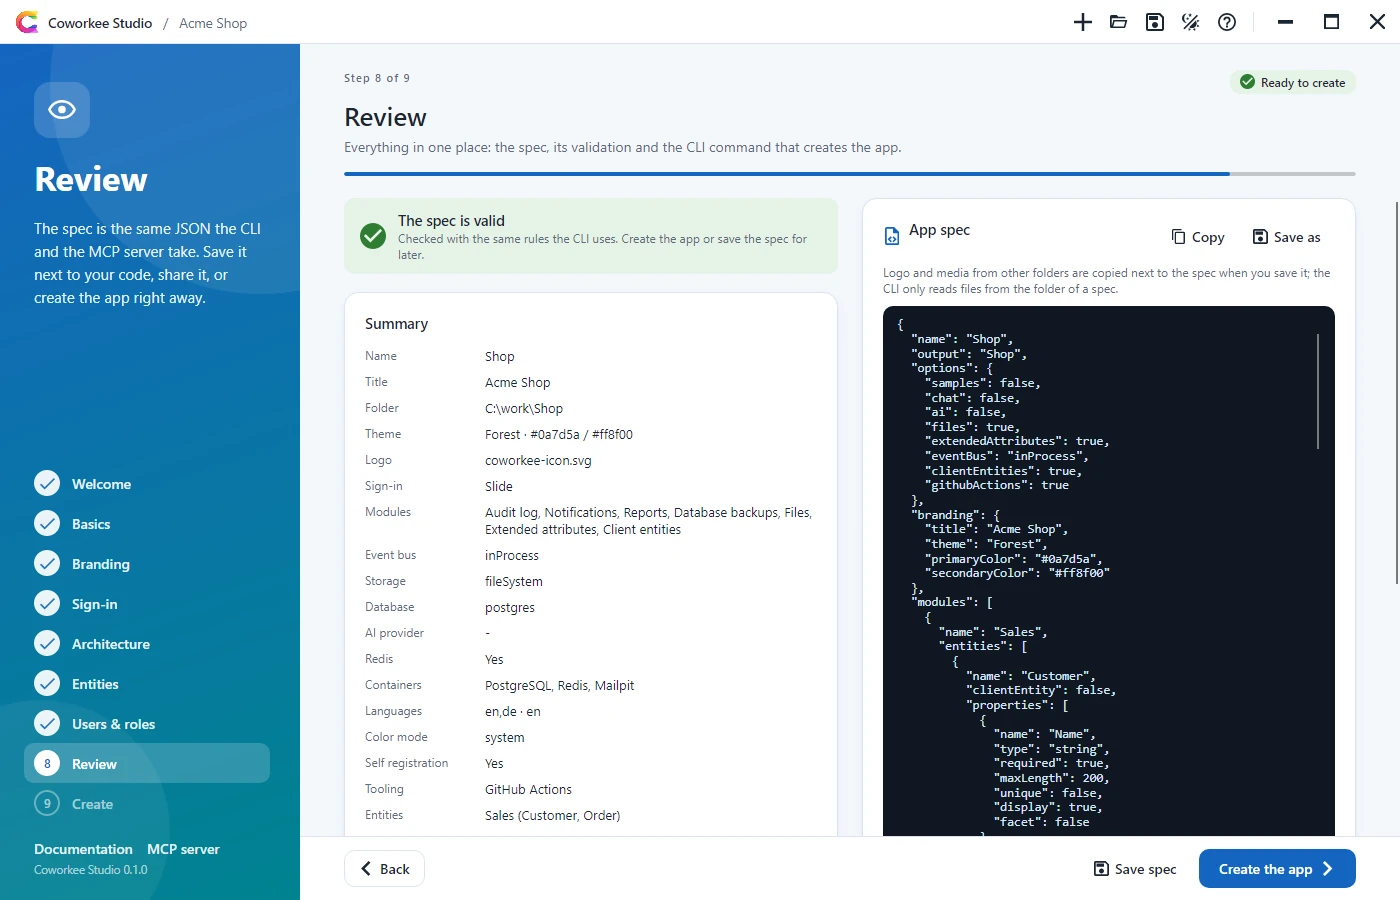Switch to the Entities step

(147, 684)
